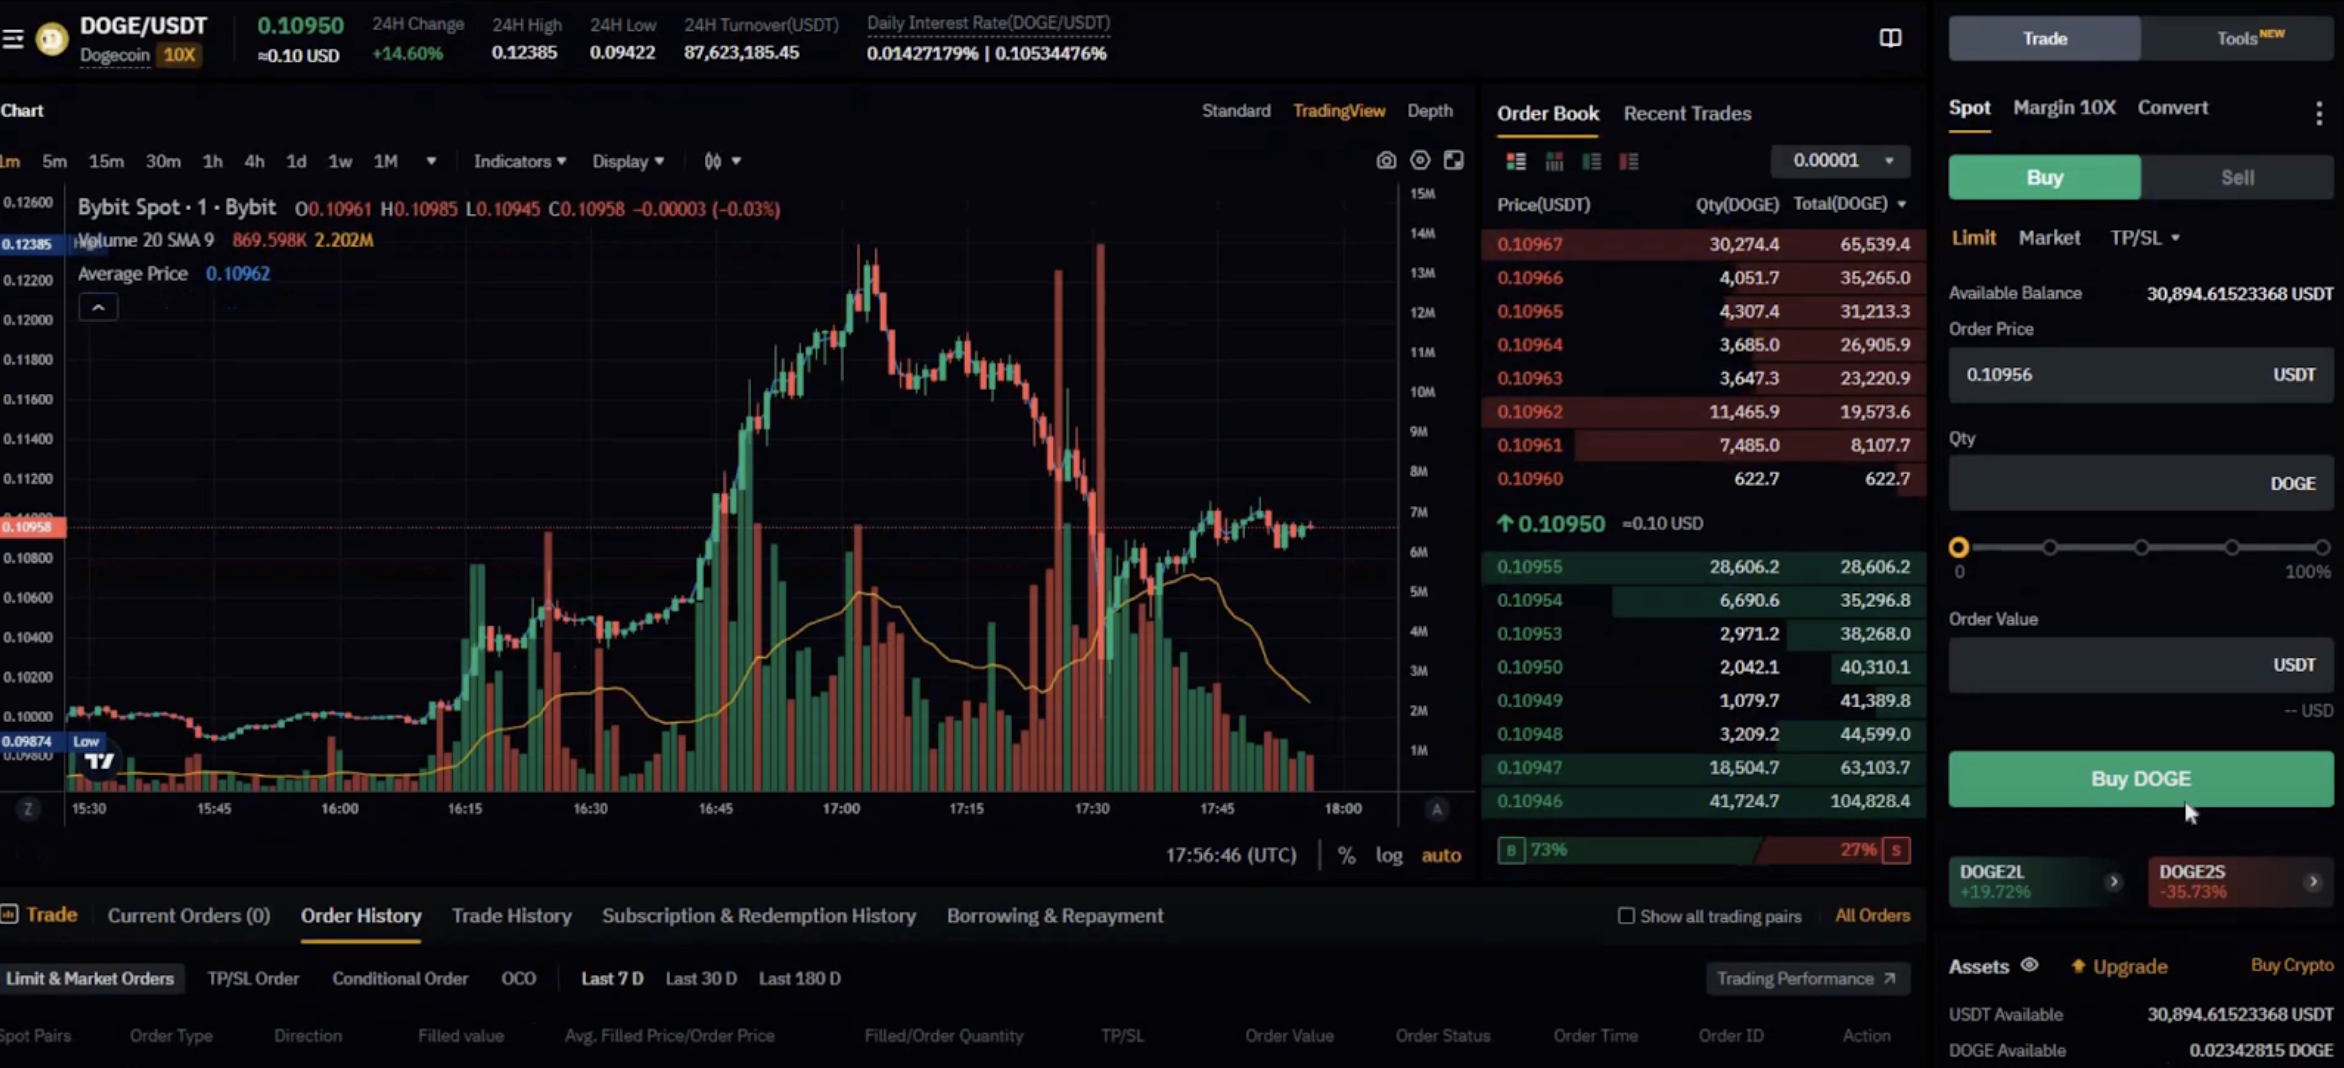The width and height of the screenshot is (2344, 1068).
Task: Open DOGE2L leveraged token arrow
Action: click(x=2113, y=881)
